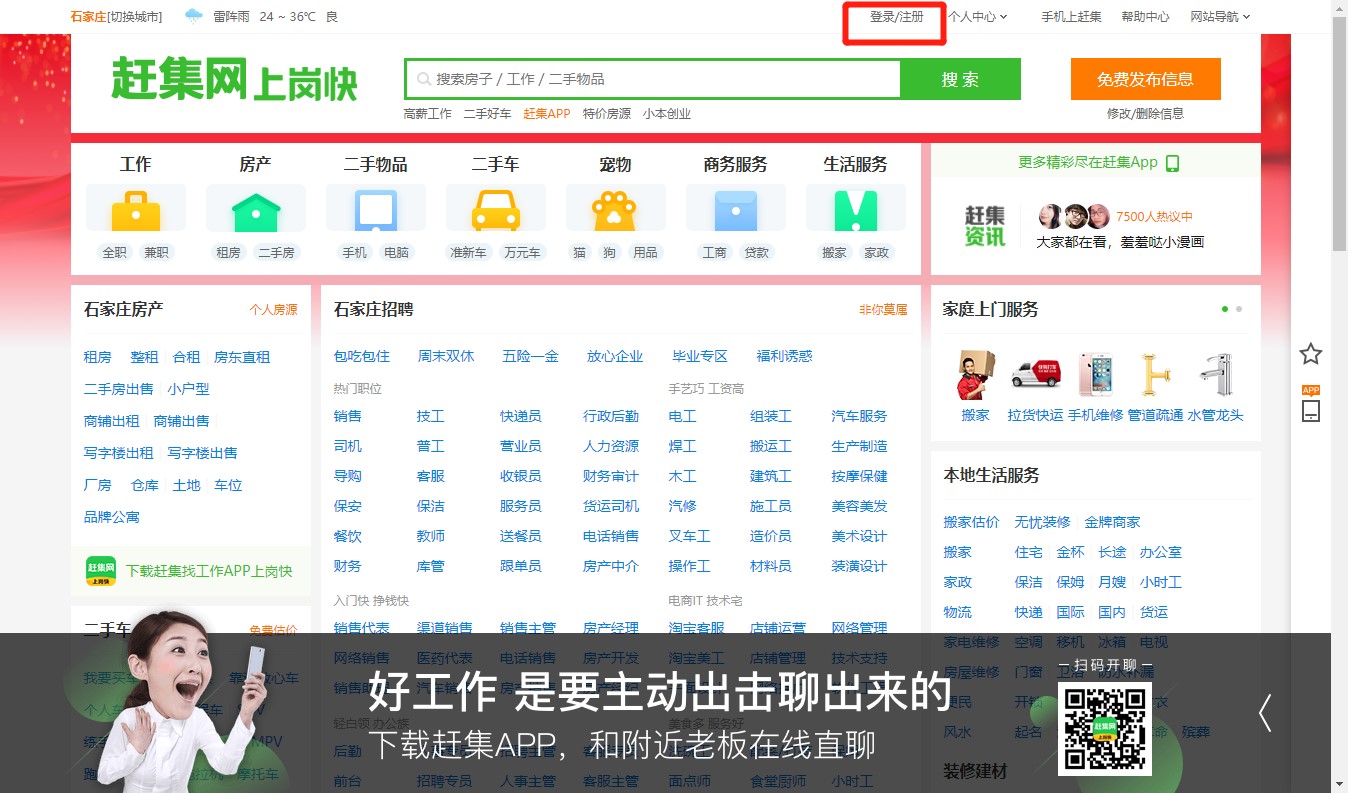Click the 赶集网 上岗快 logo

[x=234, y=79]
